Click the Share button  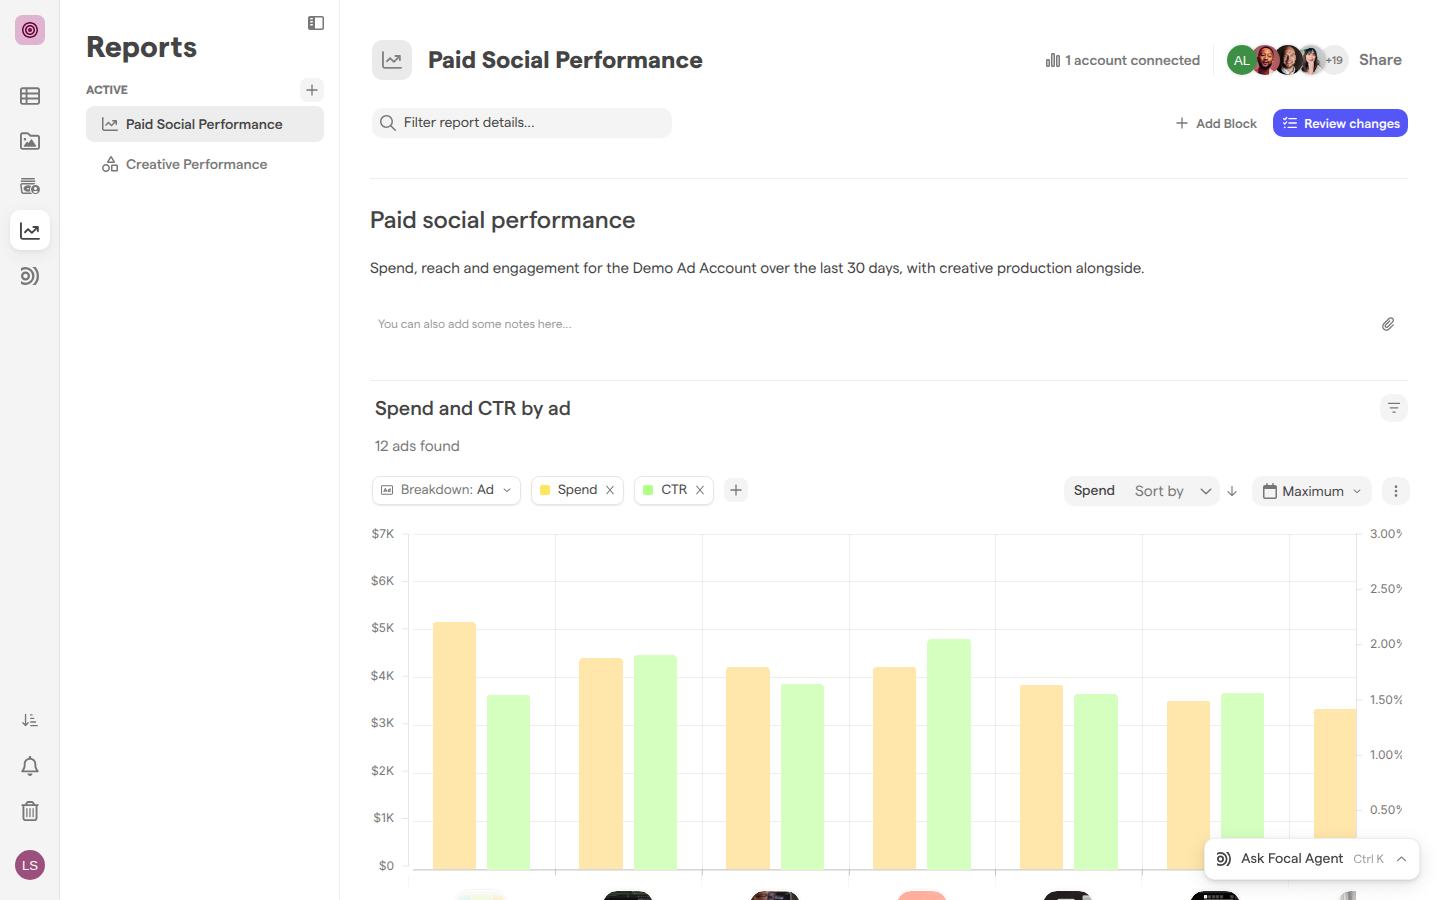tap(1380, 60)
